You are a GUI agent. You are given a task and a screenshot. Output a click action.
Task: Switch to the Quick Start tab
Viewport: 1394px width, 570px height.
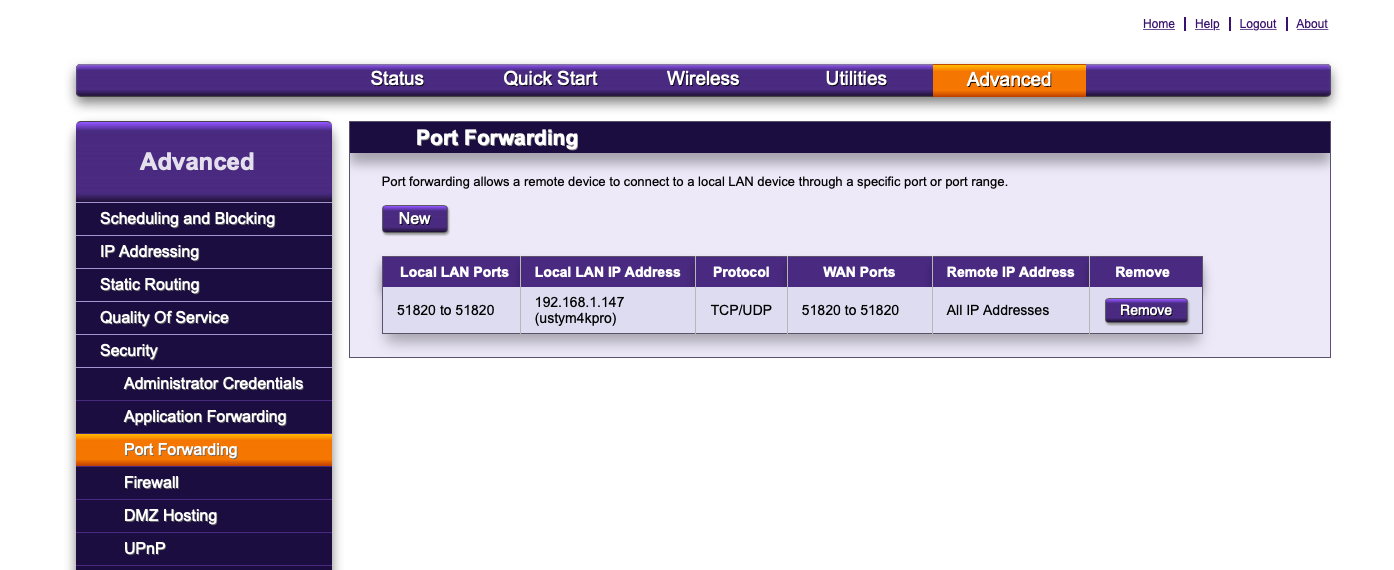550,79
